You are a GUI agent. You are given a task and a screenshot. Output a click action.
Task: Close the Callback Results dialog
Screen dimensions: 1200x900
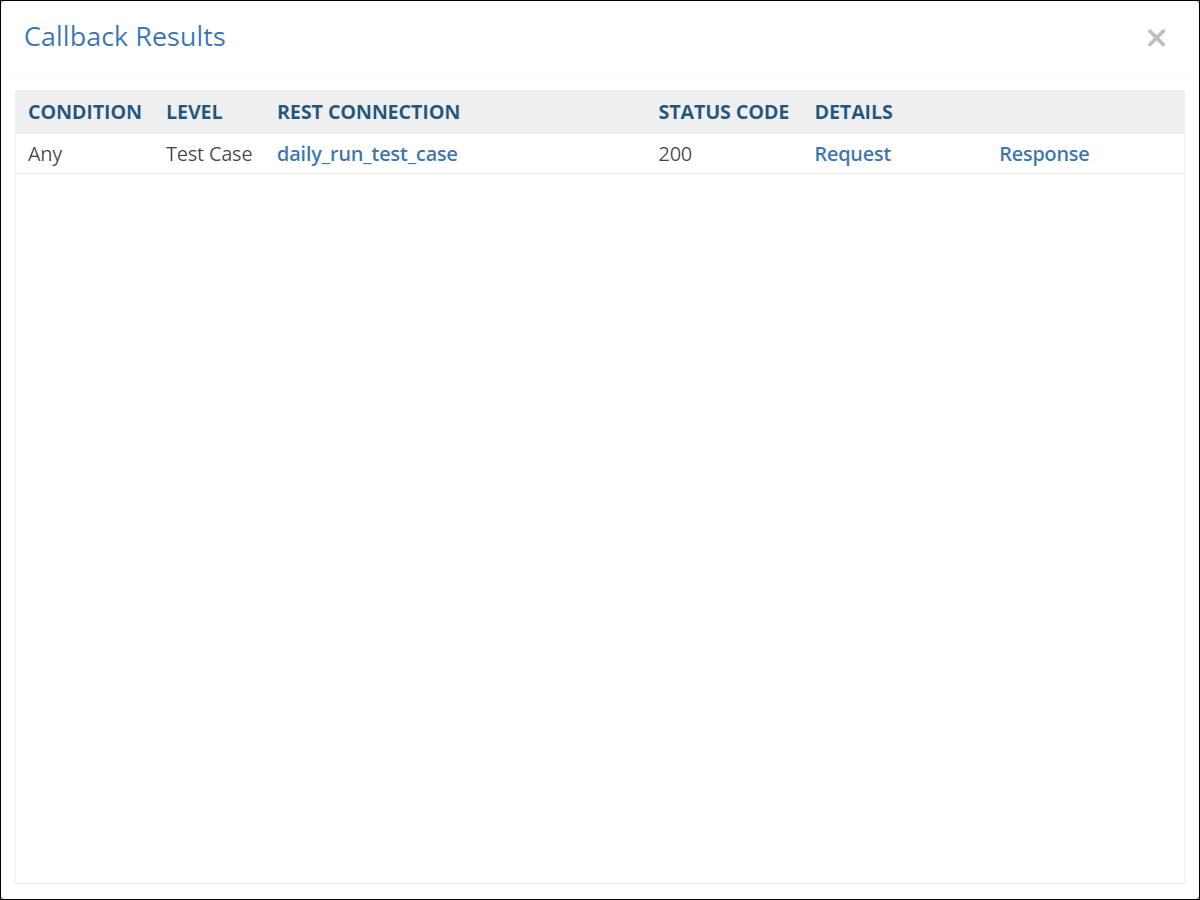[x=1156, y=38]
